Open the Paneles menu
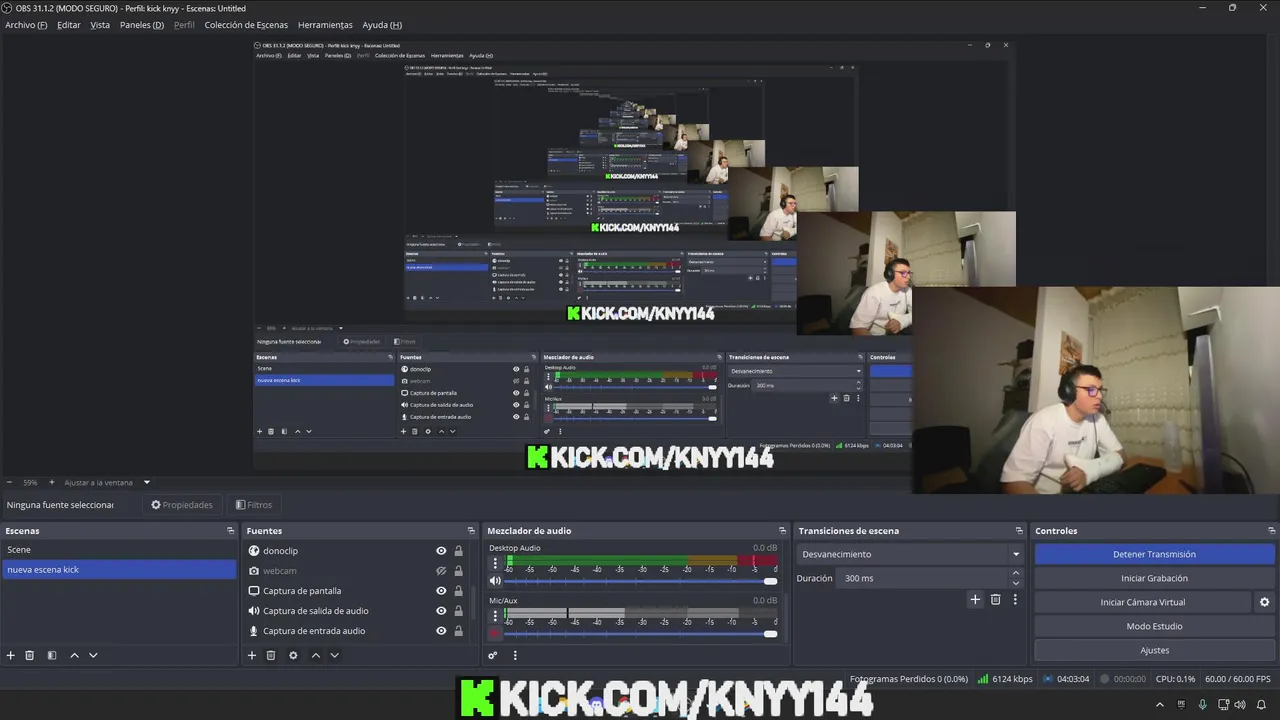The width and height of the screenshot is (1280, 720). (142, 25)
